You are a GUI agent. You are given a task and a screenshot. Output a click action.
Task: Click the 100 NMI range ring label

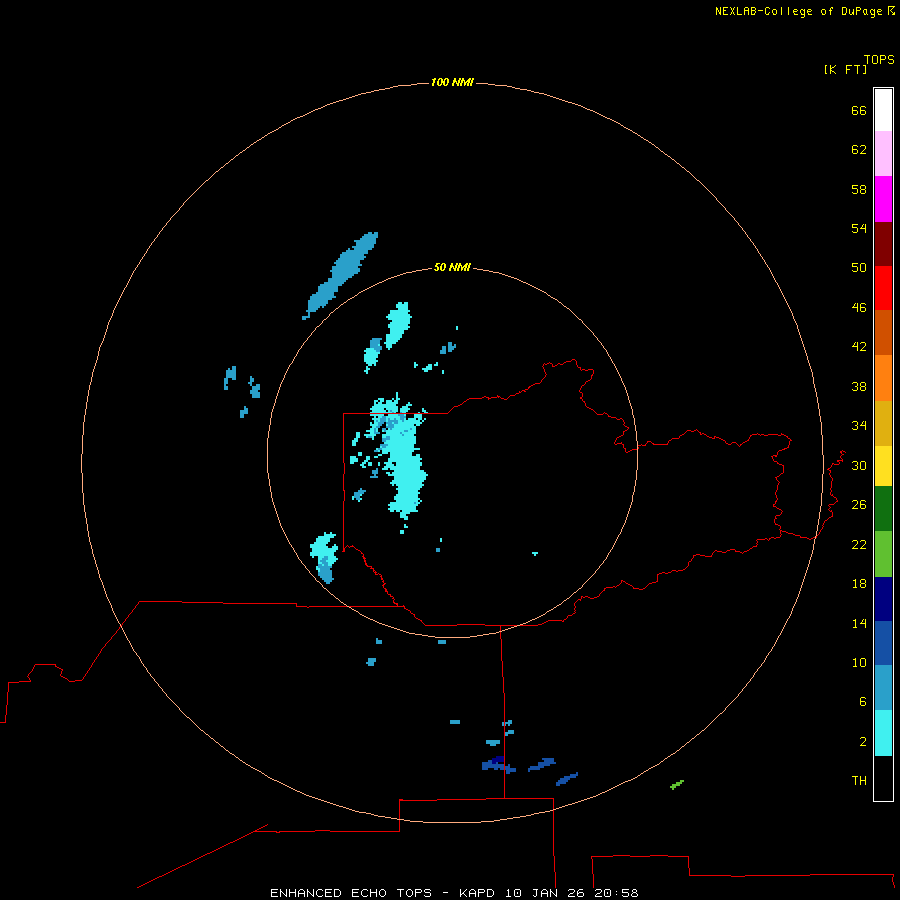(x=452, y=82)
